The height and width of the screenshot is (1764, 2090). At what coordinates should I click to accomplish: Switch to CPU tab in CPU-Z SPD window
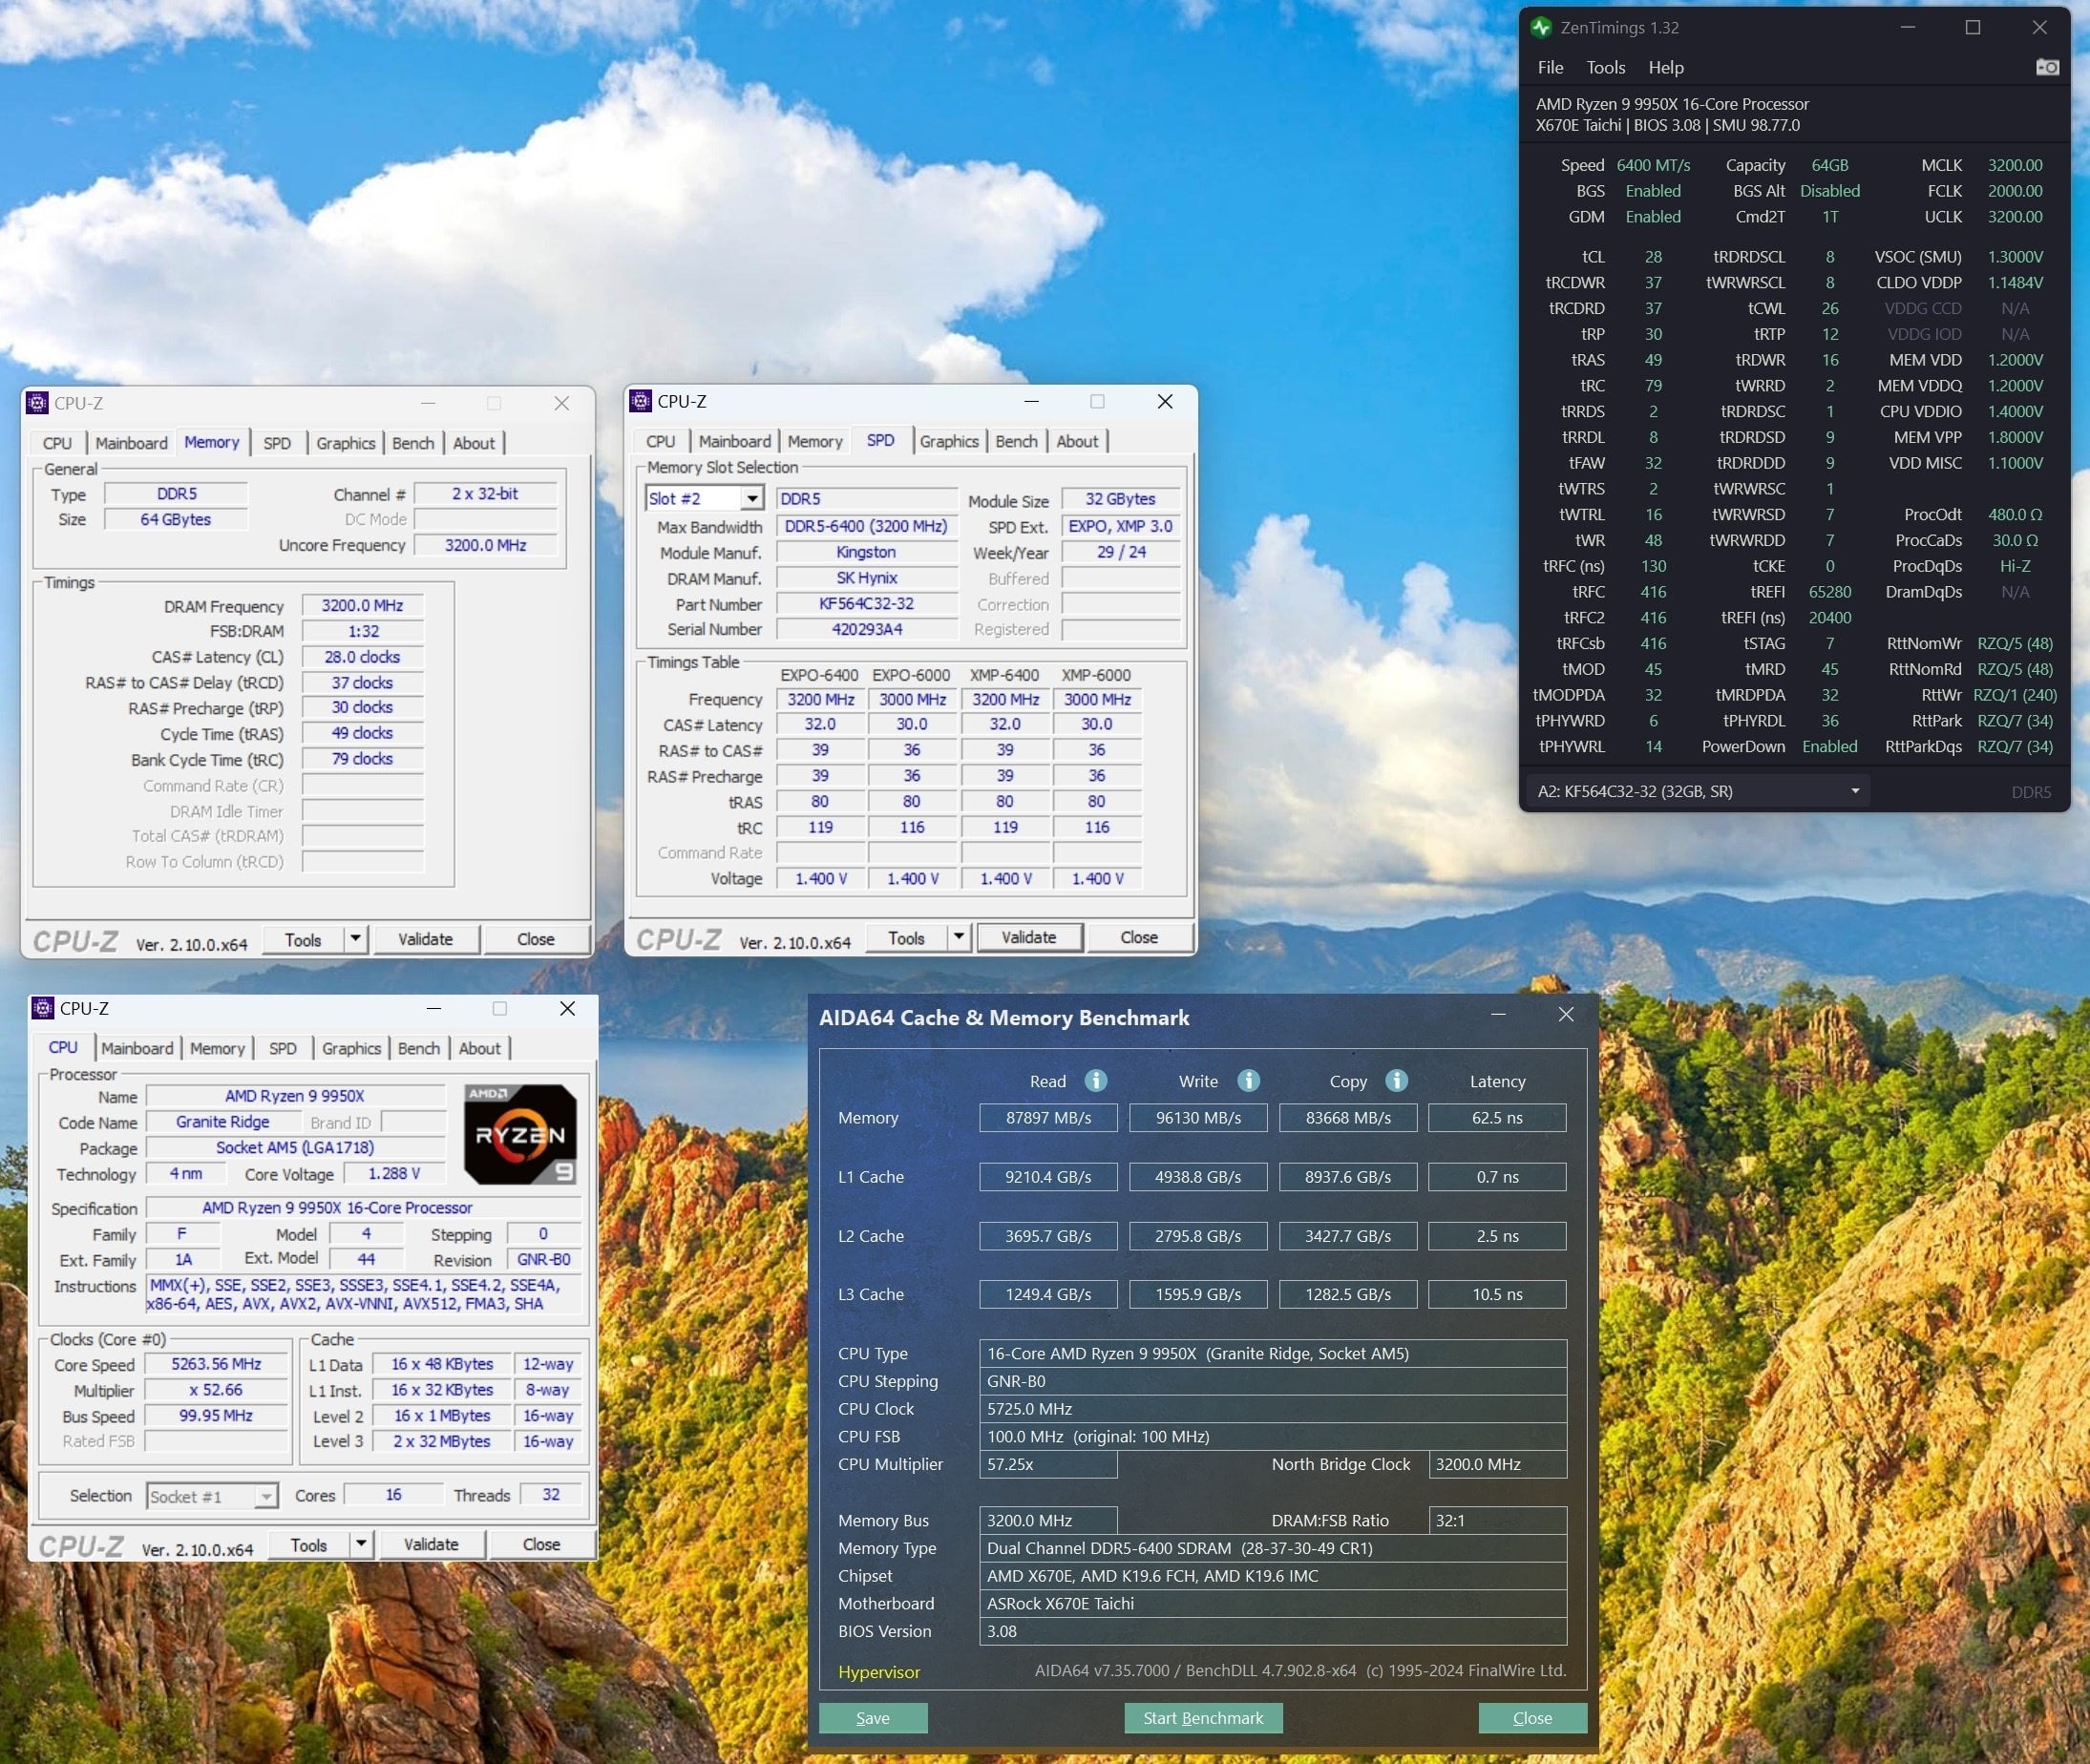(x=660, y=441)
